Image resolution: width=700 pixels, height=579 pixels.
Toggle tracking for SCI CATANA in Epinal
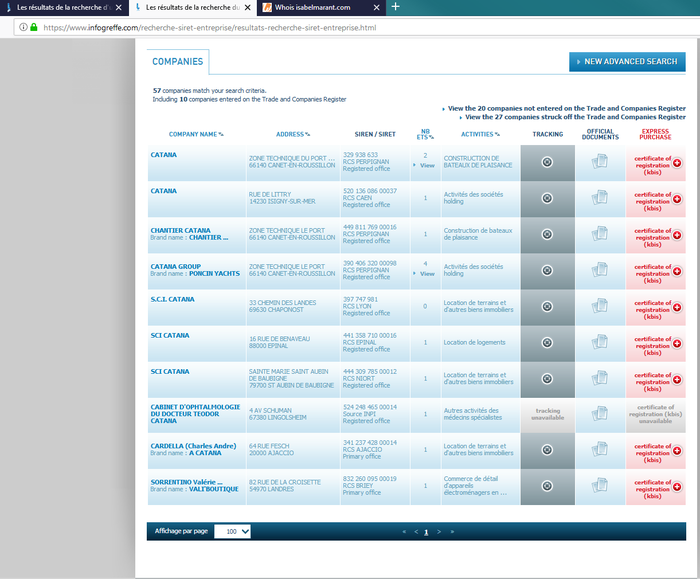click(547, 342)
